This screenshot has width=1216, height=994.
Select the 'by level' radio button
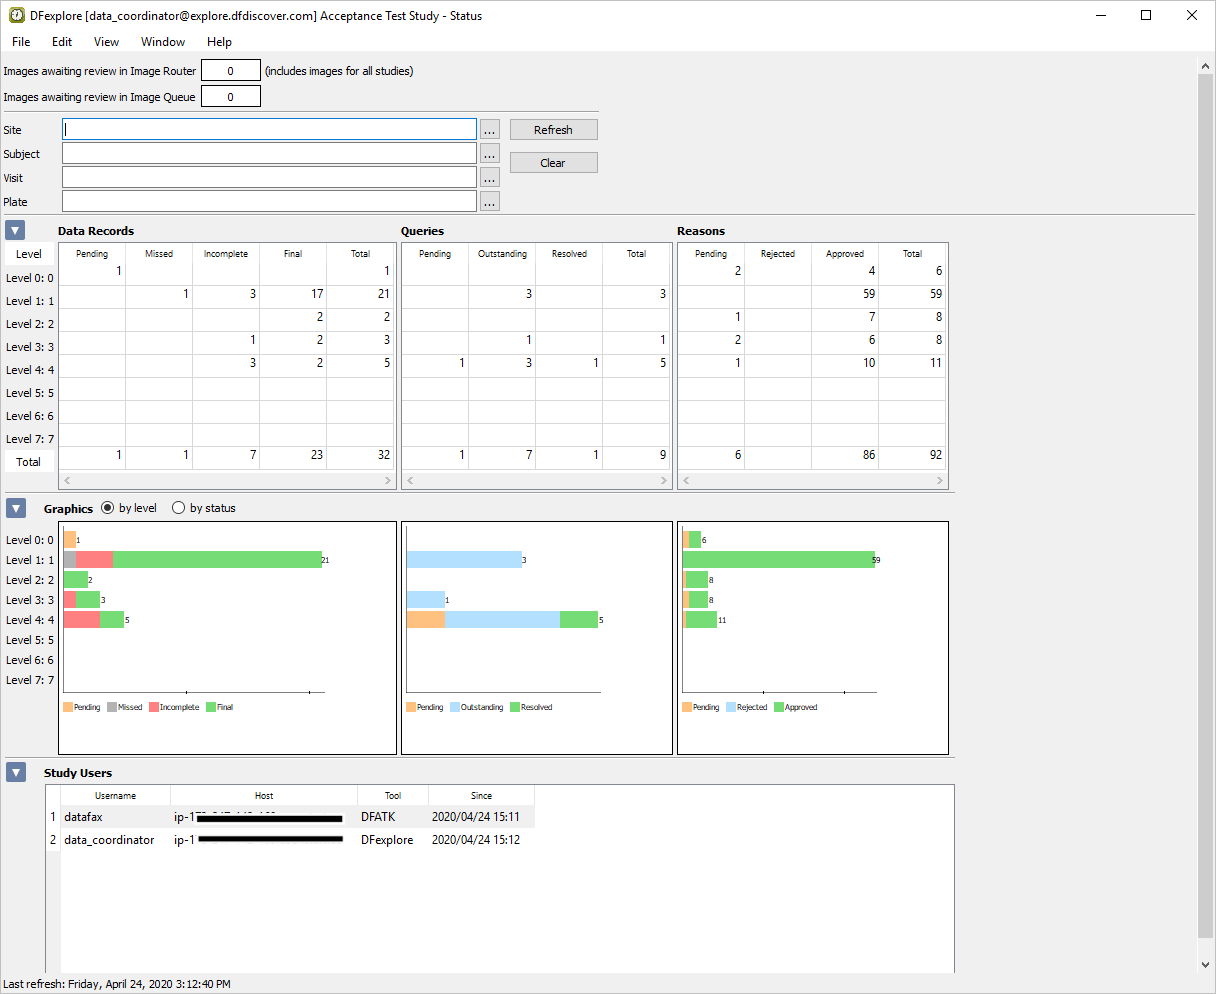(108, 508)
